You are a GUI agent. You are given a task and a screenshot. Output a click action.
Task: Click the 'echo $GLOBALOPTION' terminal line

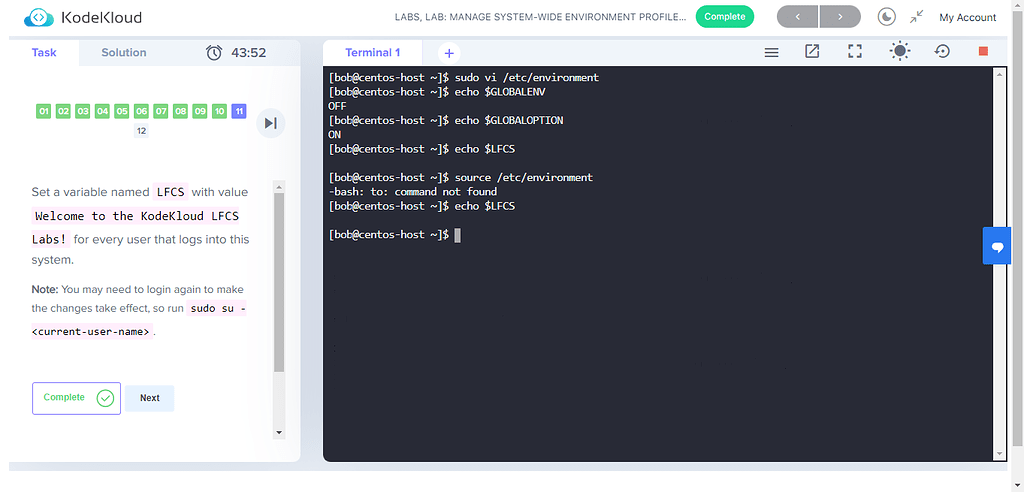pyautogui.click(x=446, y=120)
